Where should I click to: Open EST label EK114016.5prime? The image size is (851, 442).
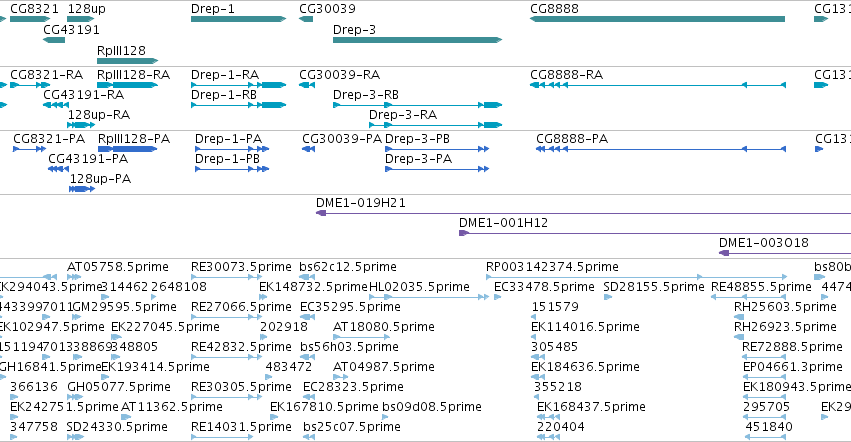click(586, 327)
